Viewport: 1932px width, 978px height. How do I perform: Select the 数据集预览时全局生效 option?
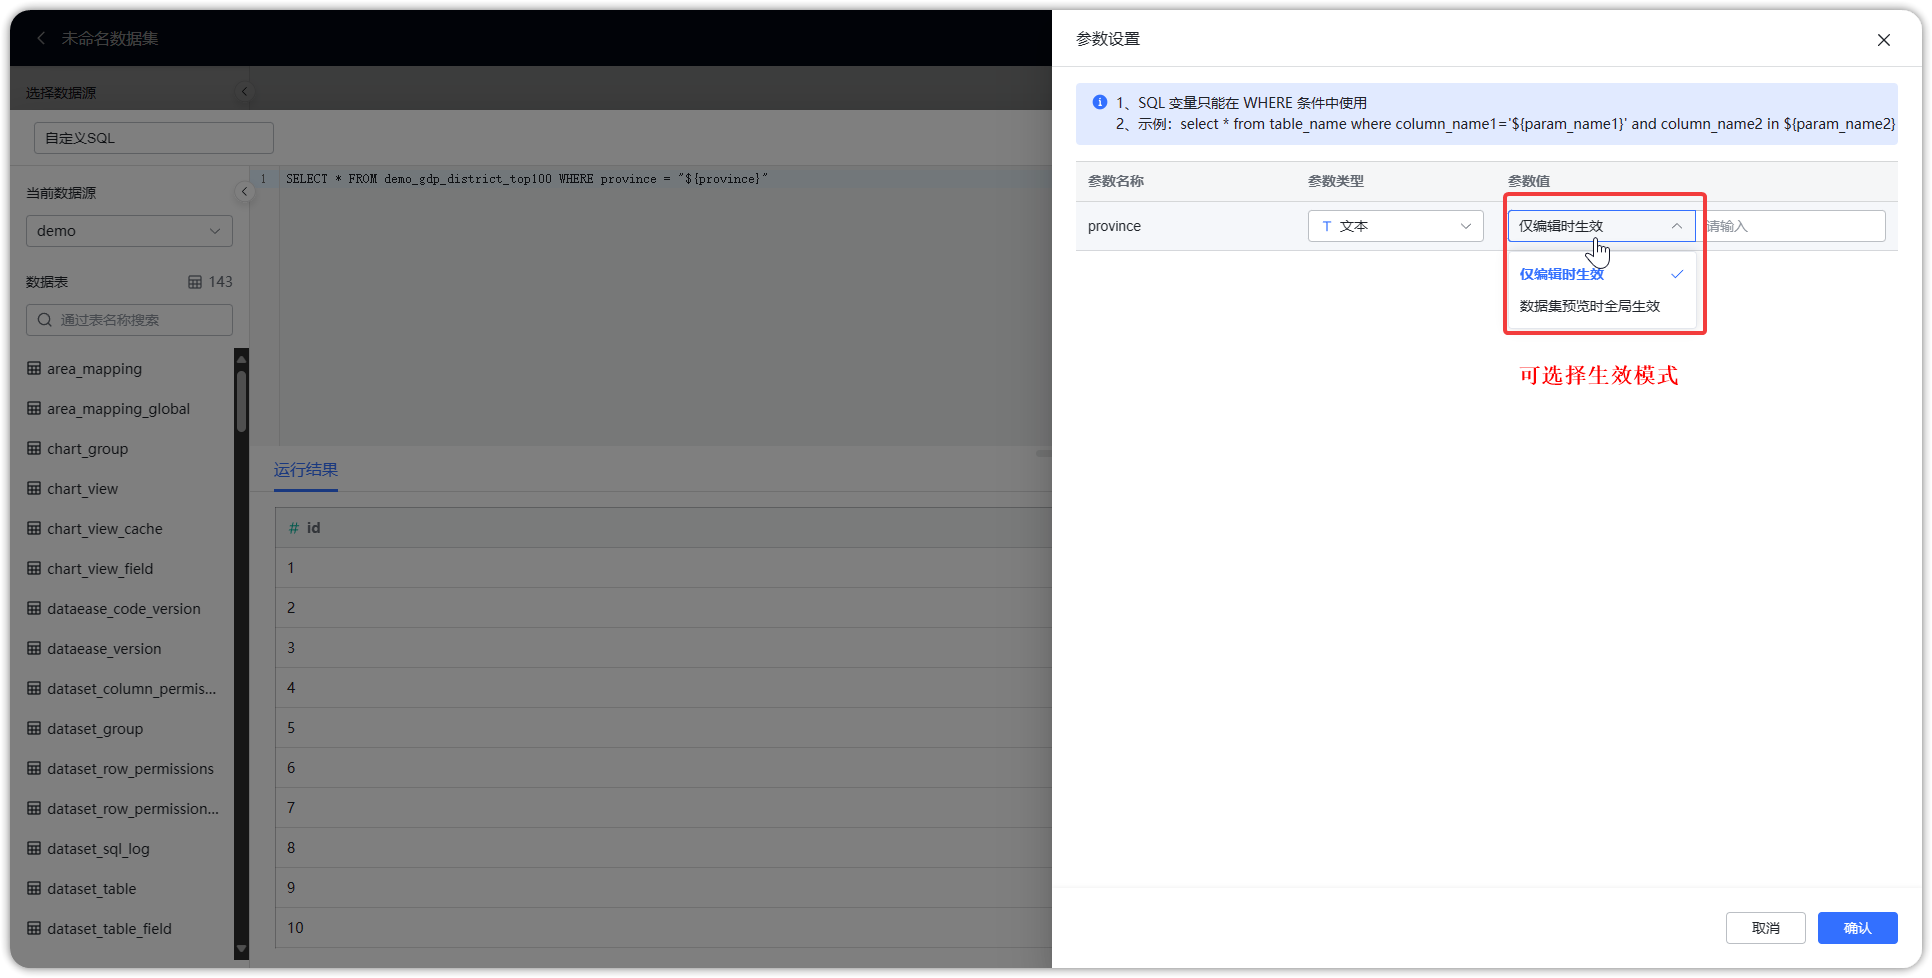point(1588,306)
